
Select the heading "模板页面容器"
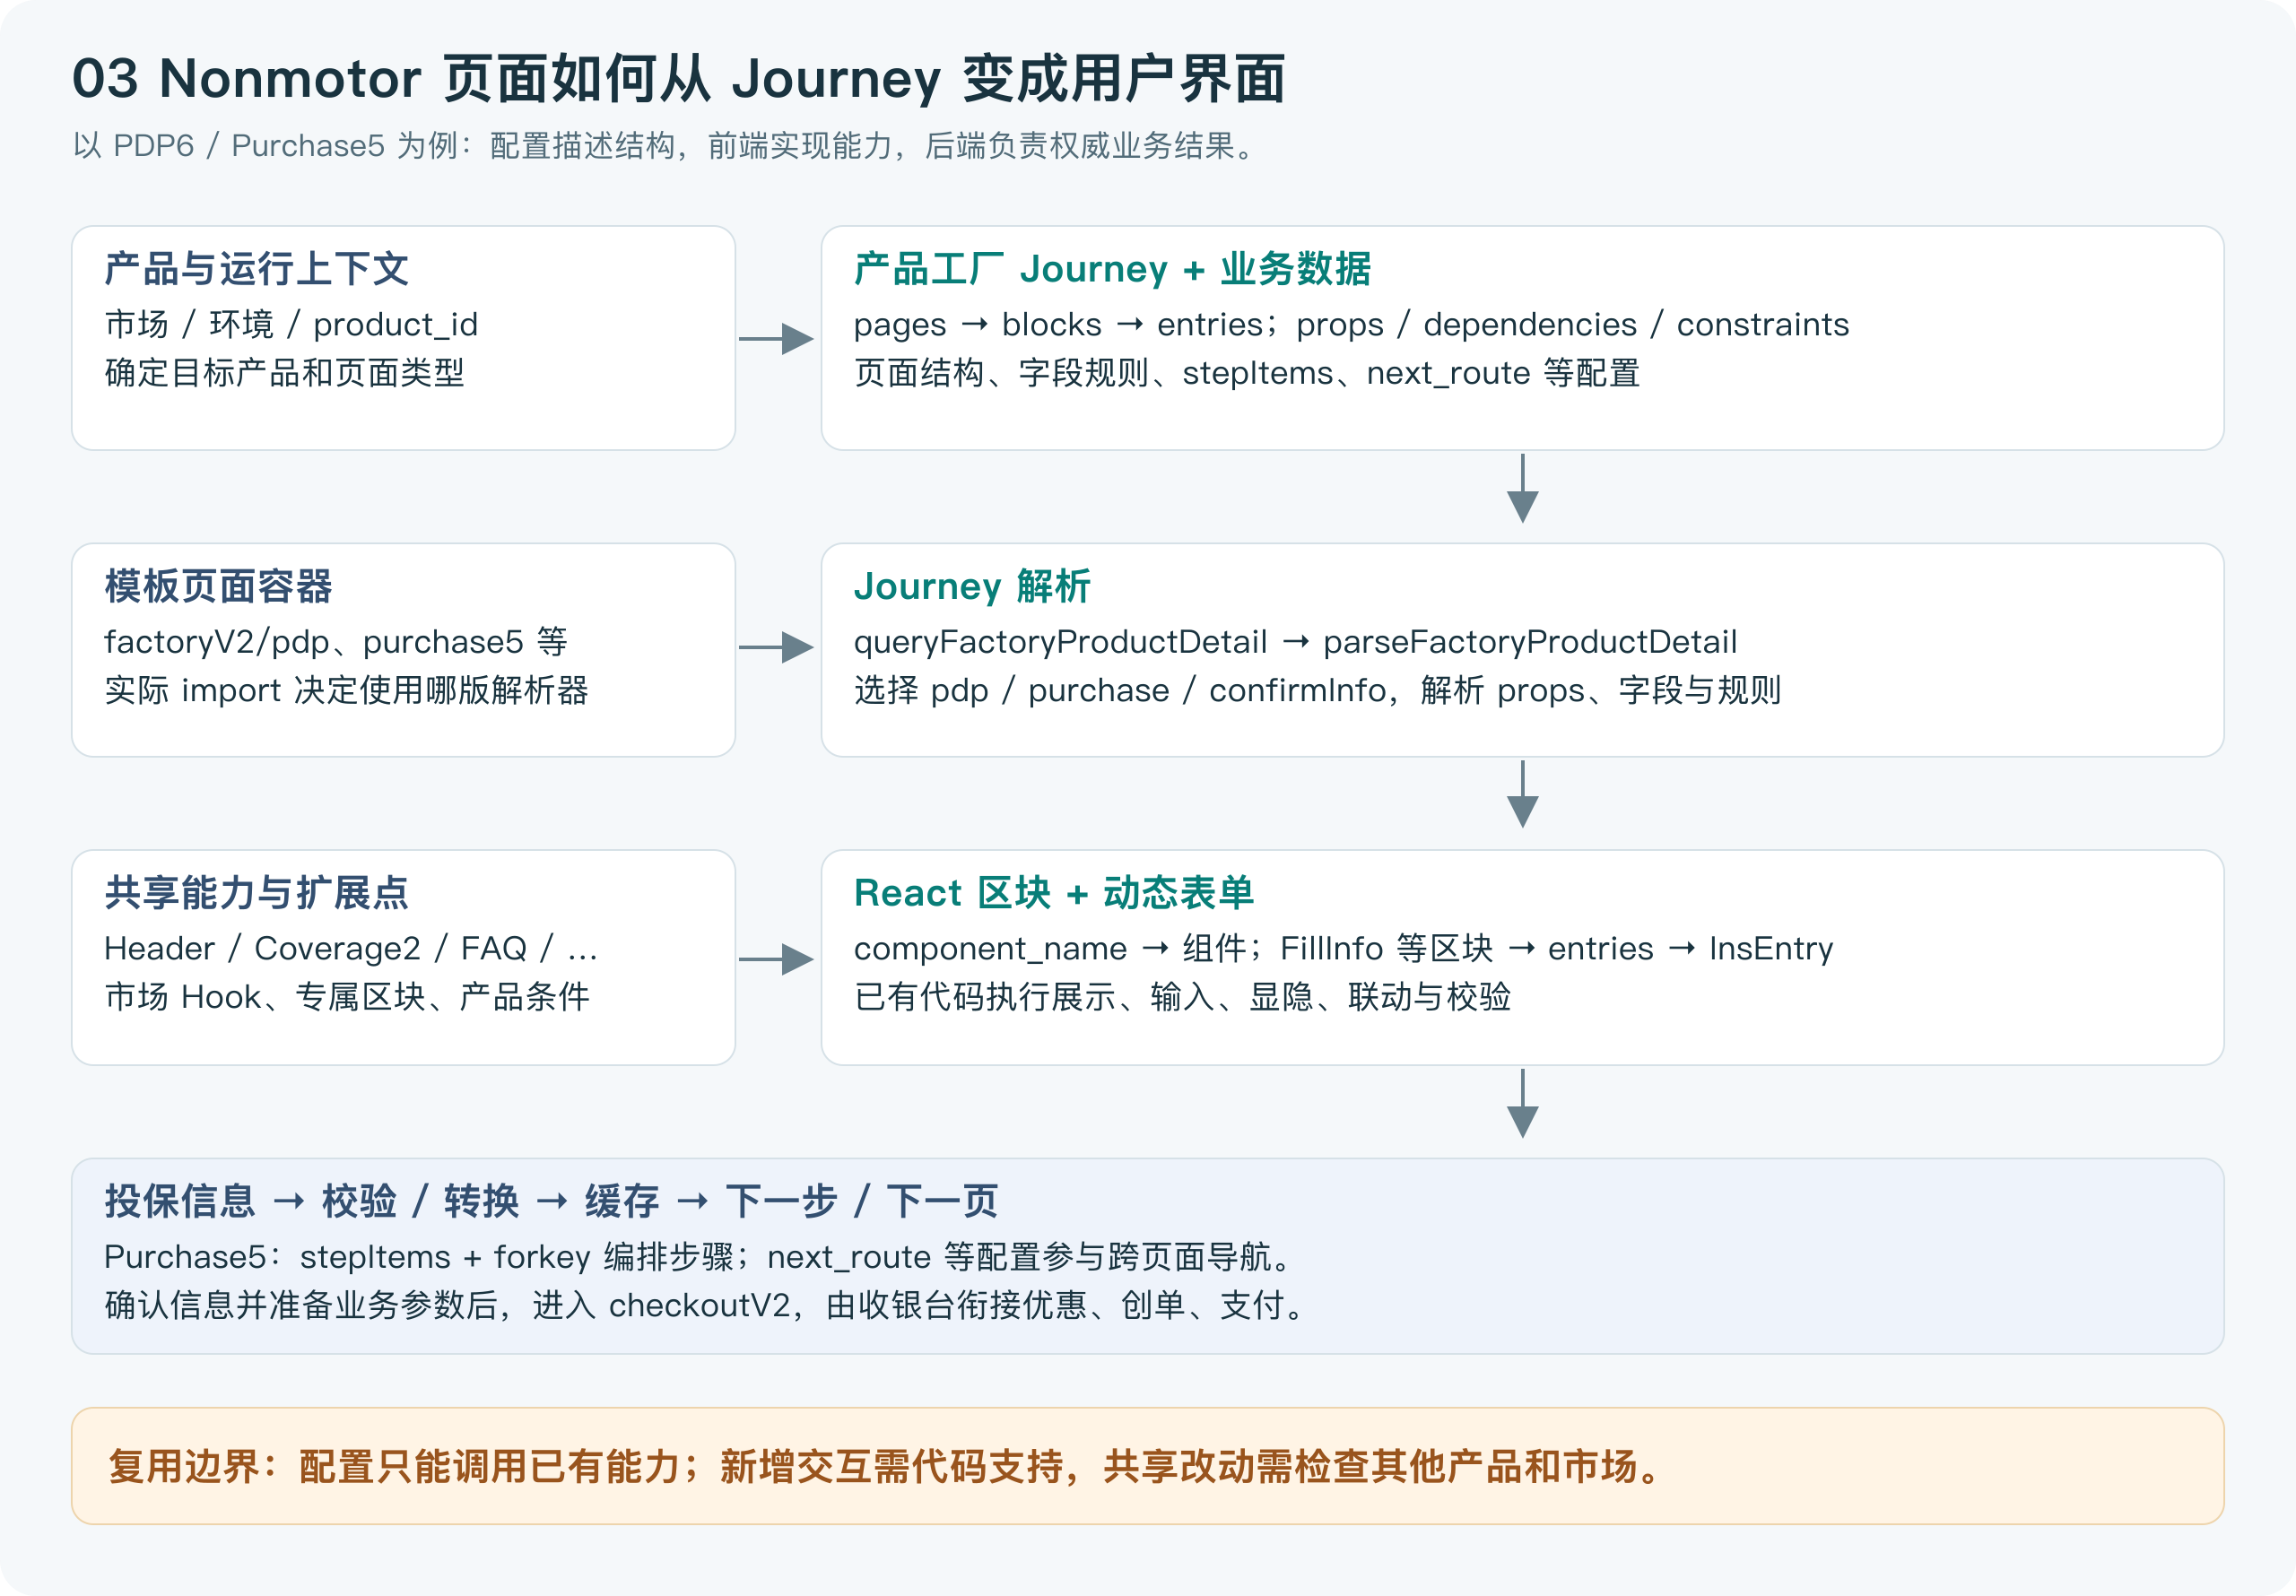click(x=218, y=586)
